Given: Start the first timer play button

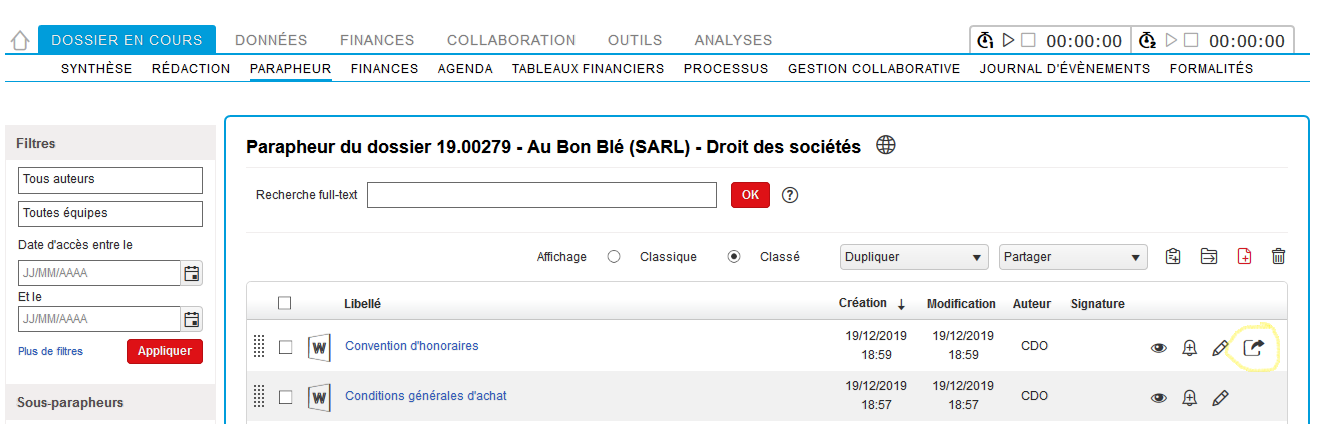Looking at the screenshot, I should pos(1009,40).
